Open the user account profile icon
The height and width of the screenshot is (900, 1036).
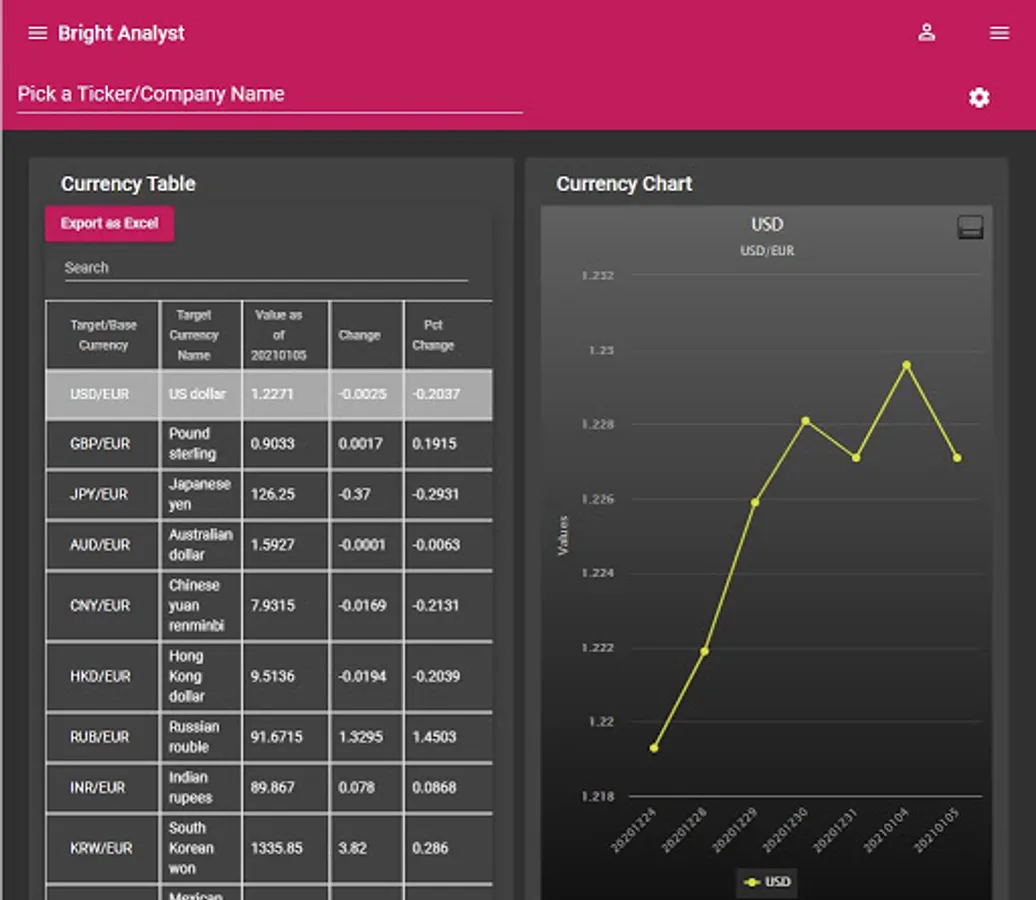(x=926, y=32)
